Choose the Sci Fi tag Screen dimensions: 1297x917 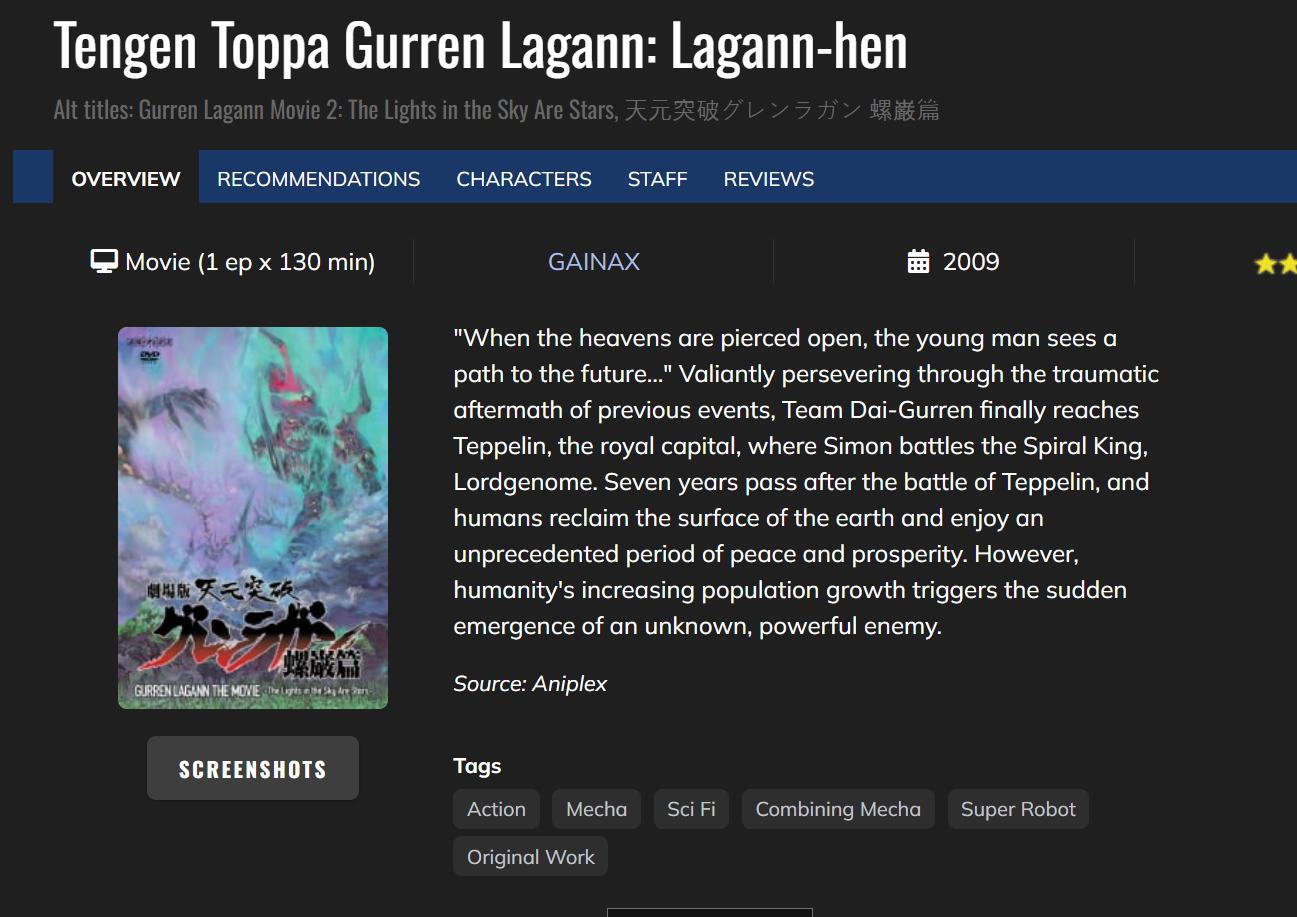point(691,809)
